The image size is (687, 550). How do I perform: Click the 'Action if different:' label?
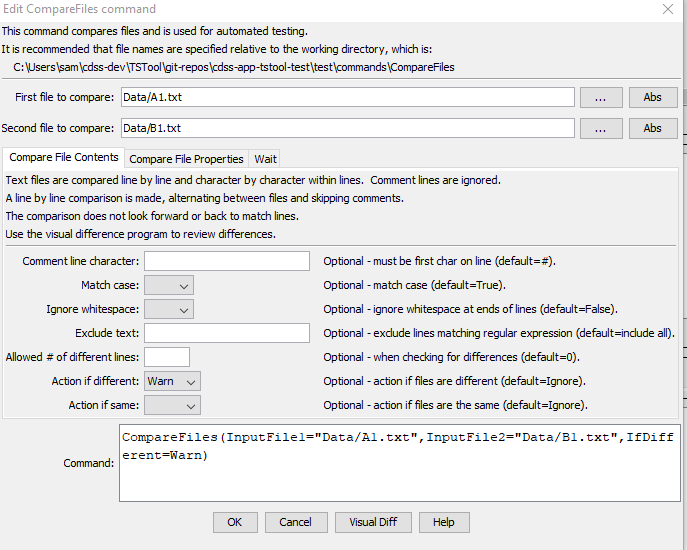95,381
